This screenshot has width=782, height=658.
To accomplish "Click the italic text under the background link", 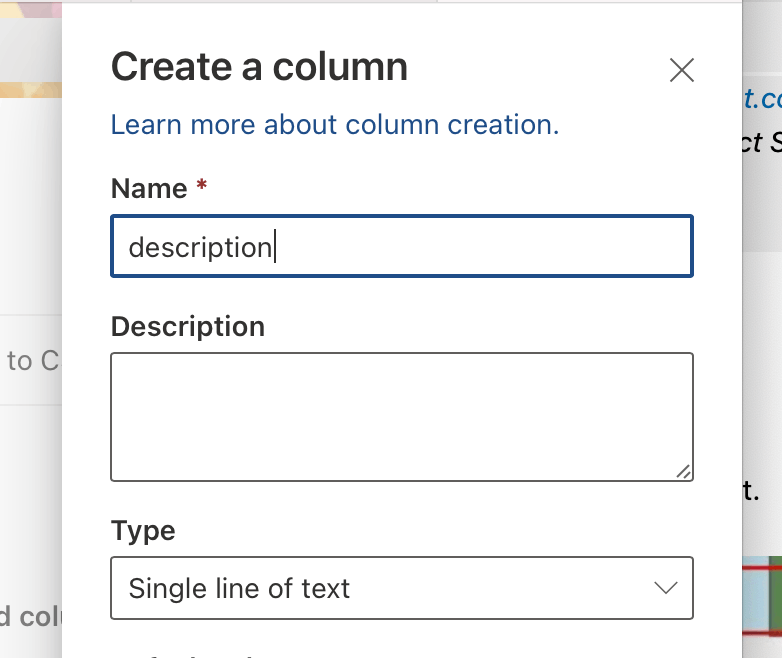I will (x=762, y=142).
